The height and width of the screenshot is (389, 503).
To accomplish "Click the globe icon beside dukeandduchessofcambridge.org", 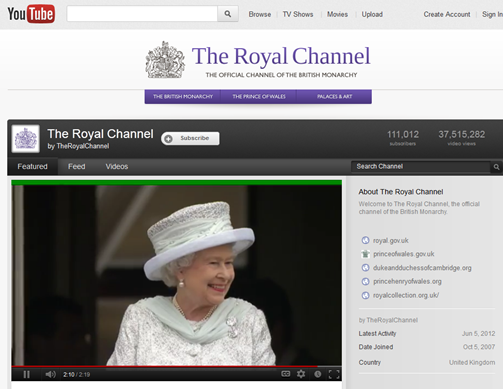I will [365, 268].
